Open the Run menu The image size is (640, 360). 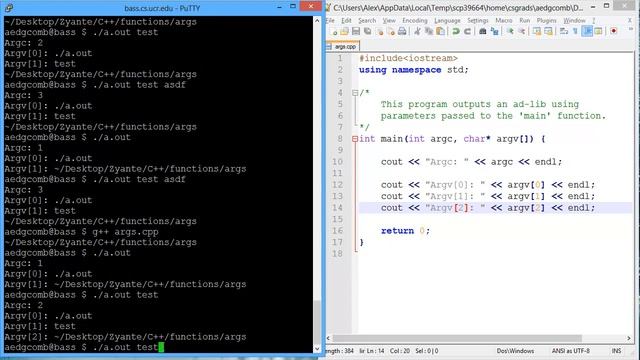(524, 20)
